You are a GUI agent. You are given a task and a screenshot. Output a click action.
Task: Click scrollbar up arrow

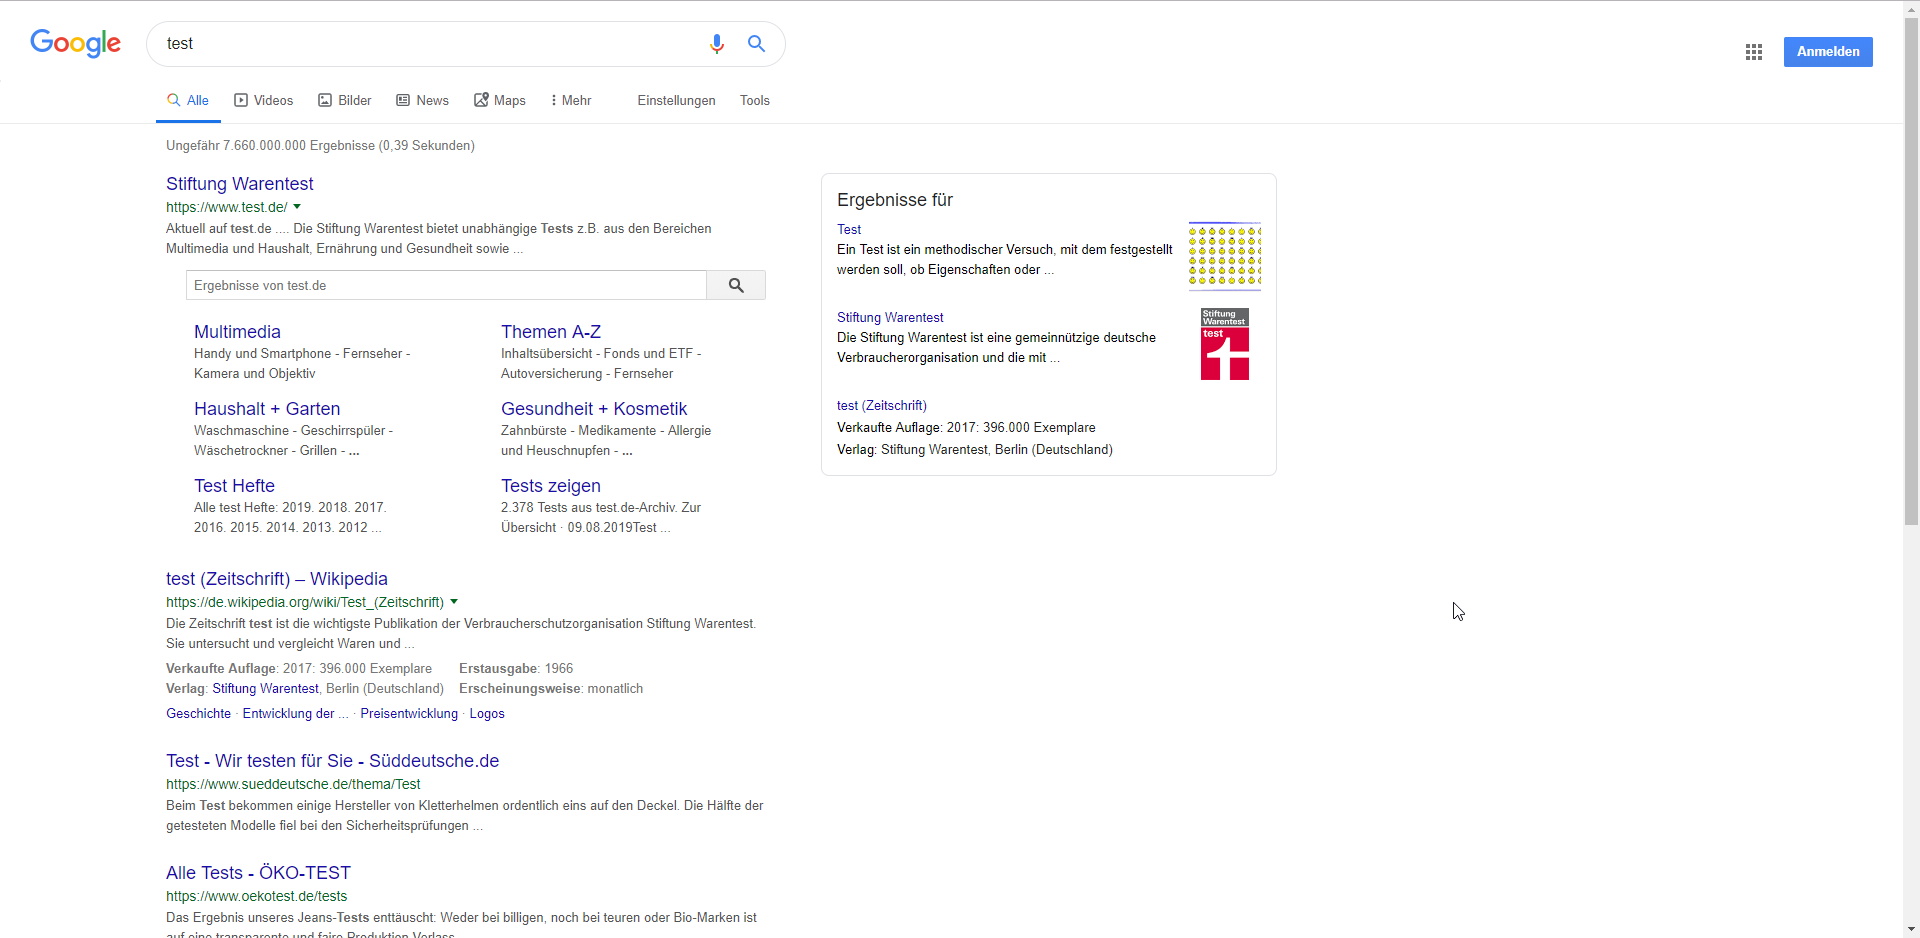pyautogui.click(x=1911, y=8)
